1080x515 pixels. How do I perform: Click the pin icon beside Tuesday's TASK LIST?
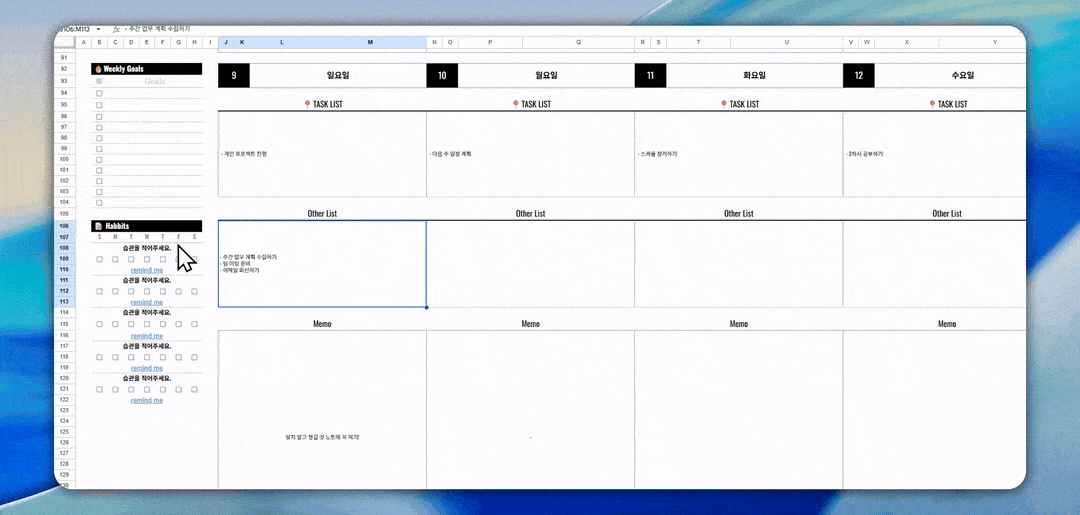click(724, 104)
